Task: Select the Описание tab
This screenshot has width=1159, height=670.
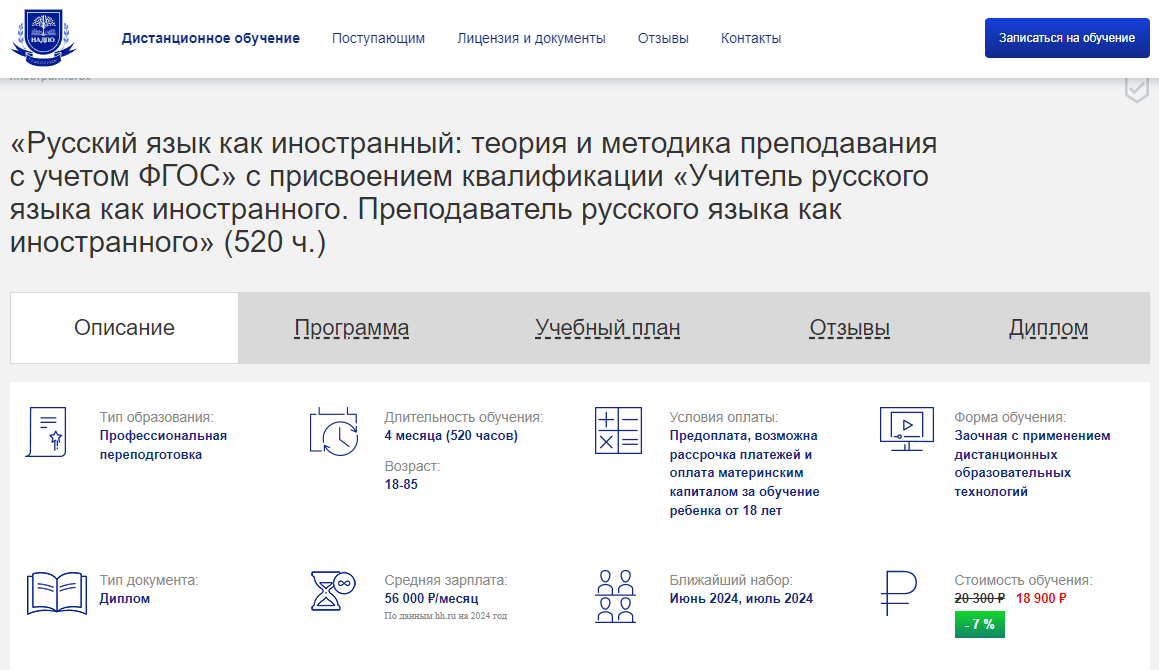Action: point(124,328)
